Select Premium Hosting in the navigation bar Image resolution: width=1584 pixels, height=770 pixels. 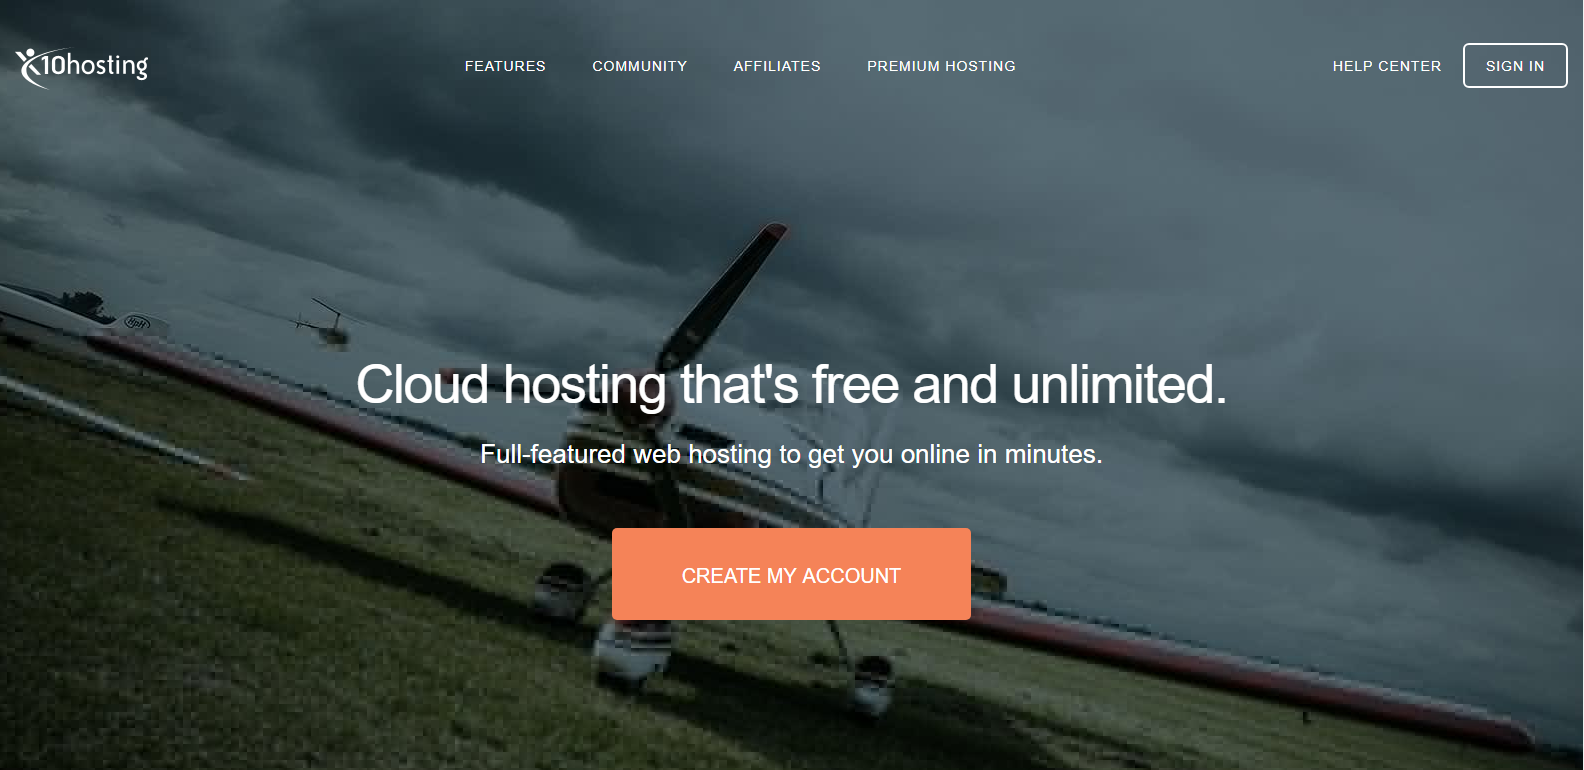pyautogui.click(x=941, y=66)
